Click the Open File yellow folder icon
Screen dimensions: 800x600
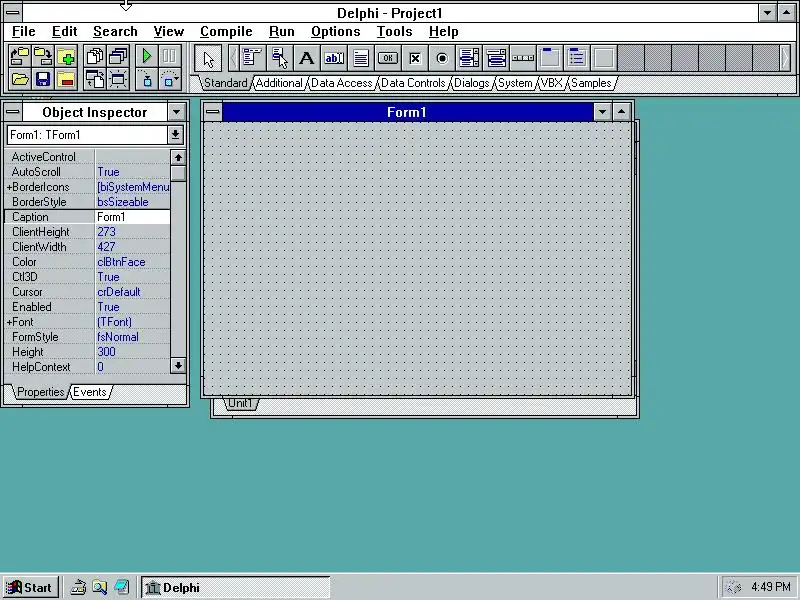[19, 79]
